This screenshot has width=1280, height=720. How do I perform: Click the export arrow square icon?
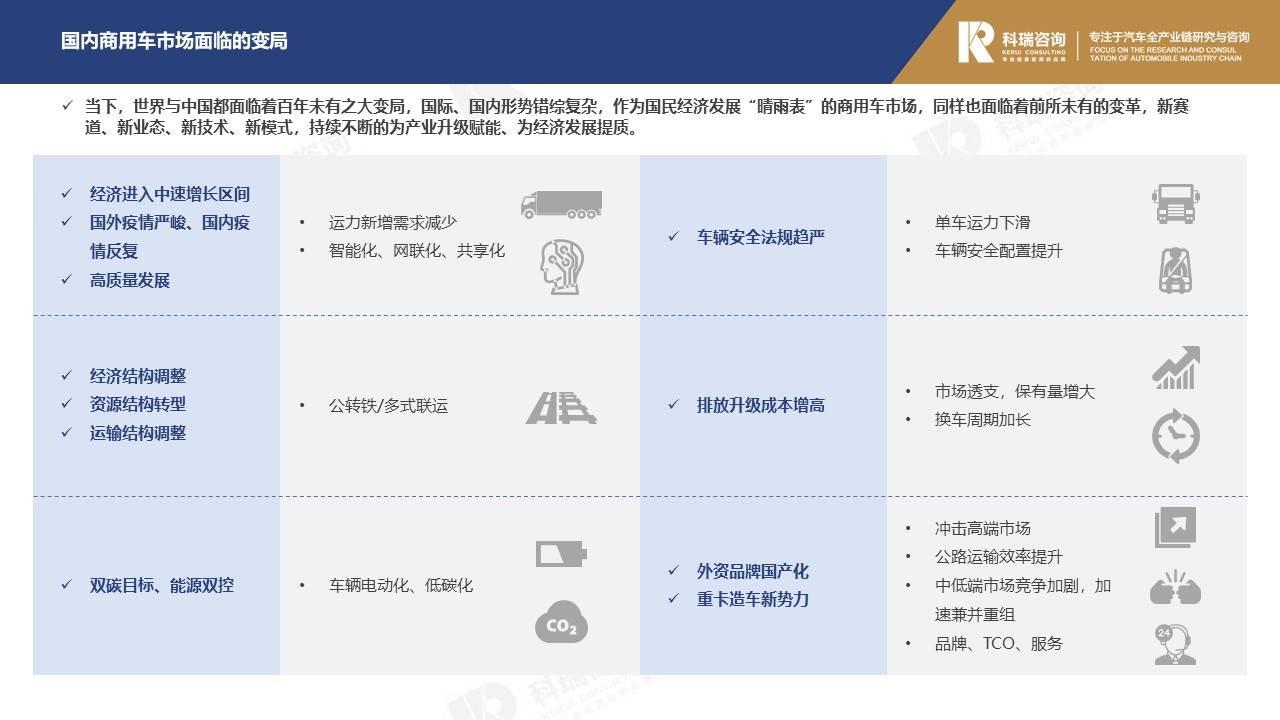click(1176, 527)
